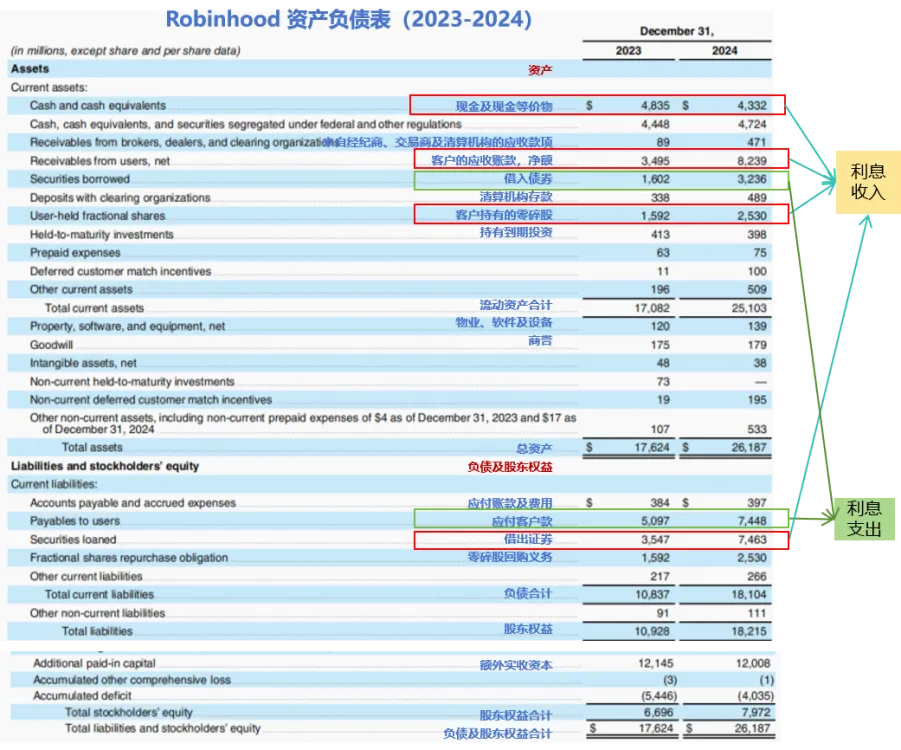Click 'Accounts payable and accrued expenses' label

[133, 503]
